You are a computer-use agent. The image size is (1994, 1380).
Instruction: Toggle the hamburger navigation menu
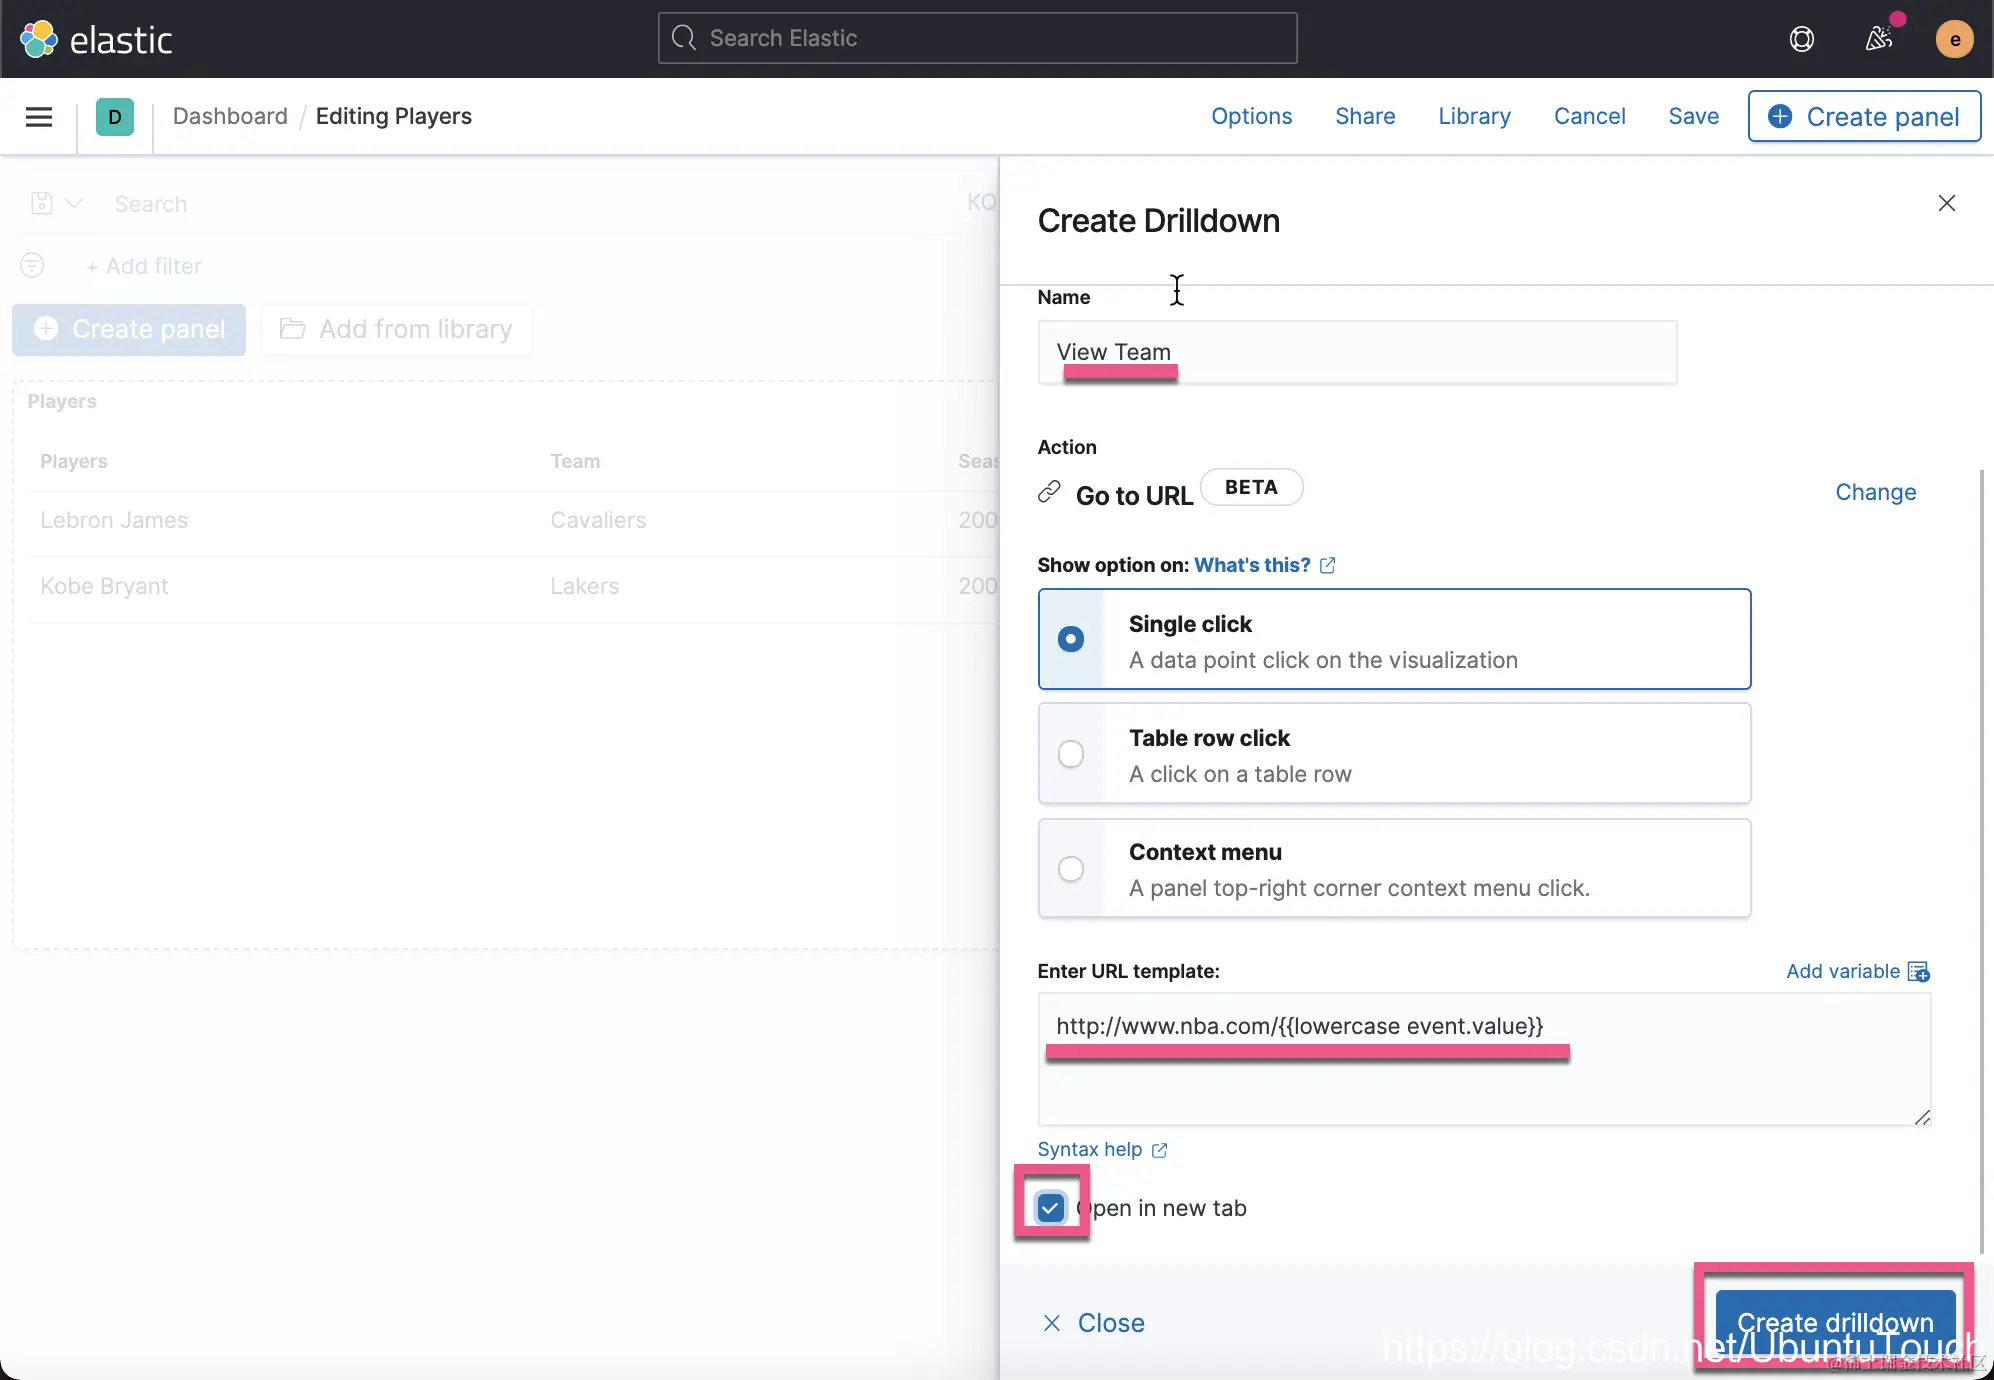(39, 117)
